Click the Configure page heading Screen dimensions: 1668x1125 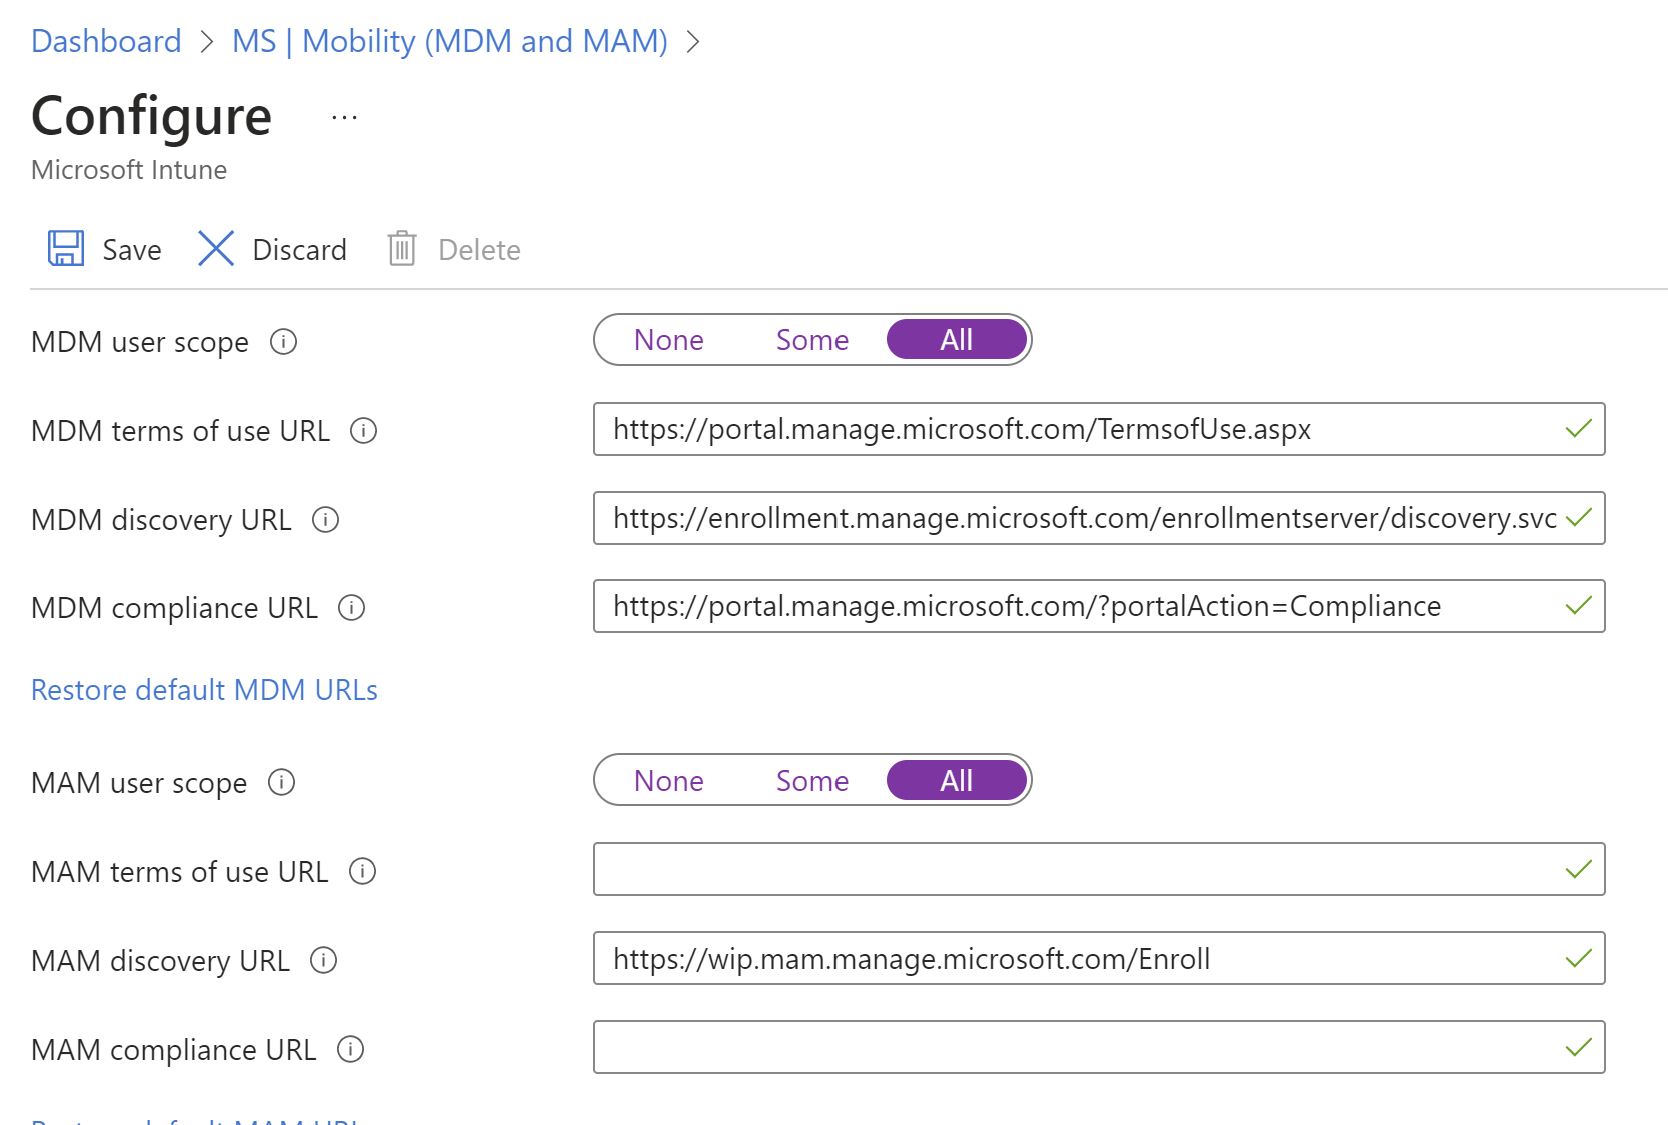[x=152, y=117]
